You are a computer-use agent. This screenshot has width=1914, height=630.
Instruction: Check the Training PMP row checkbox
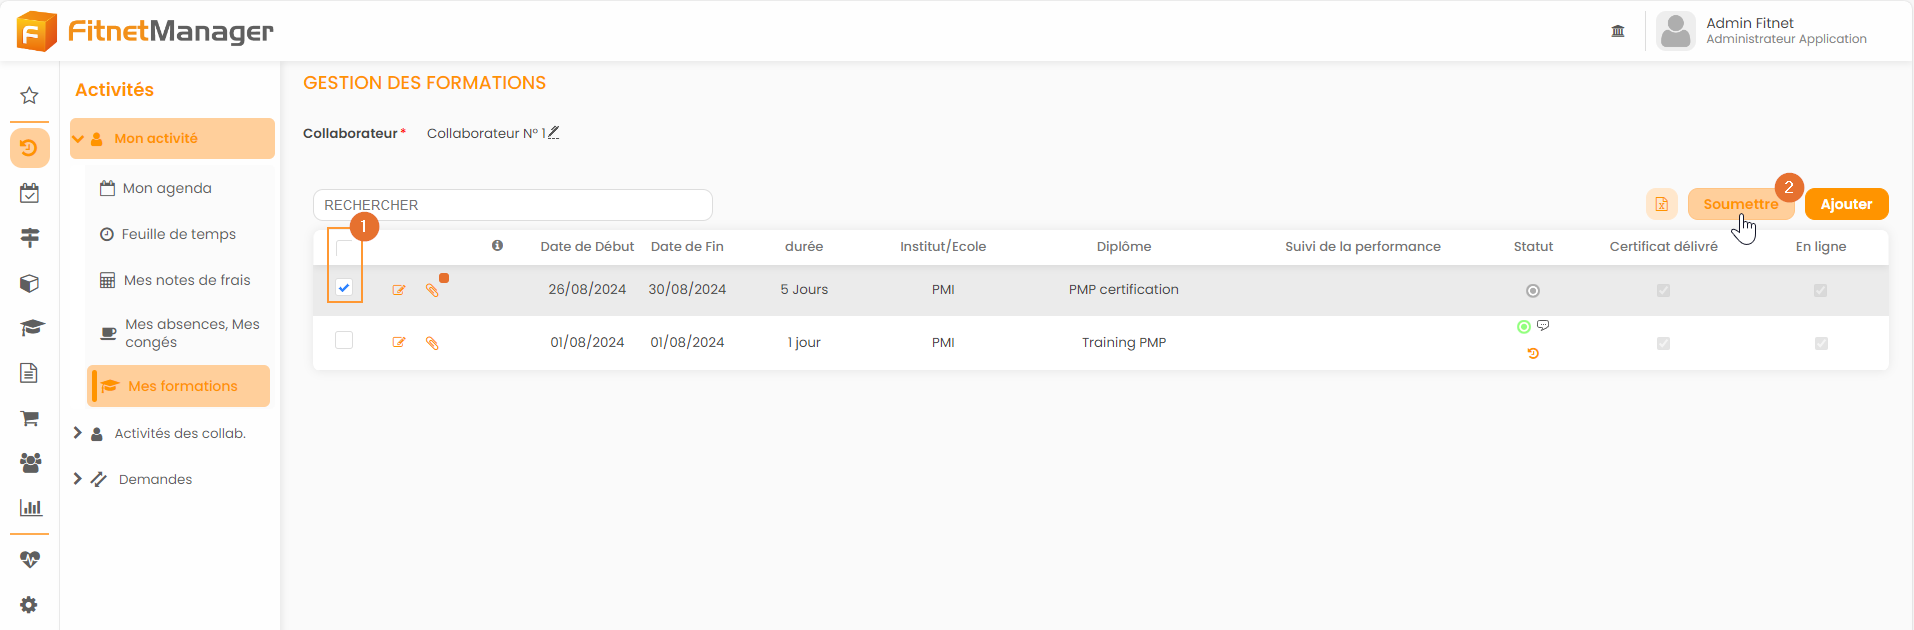pos(344,340)
